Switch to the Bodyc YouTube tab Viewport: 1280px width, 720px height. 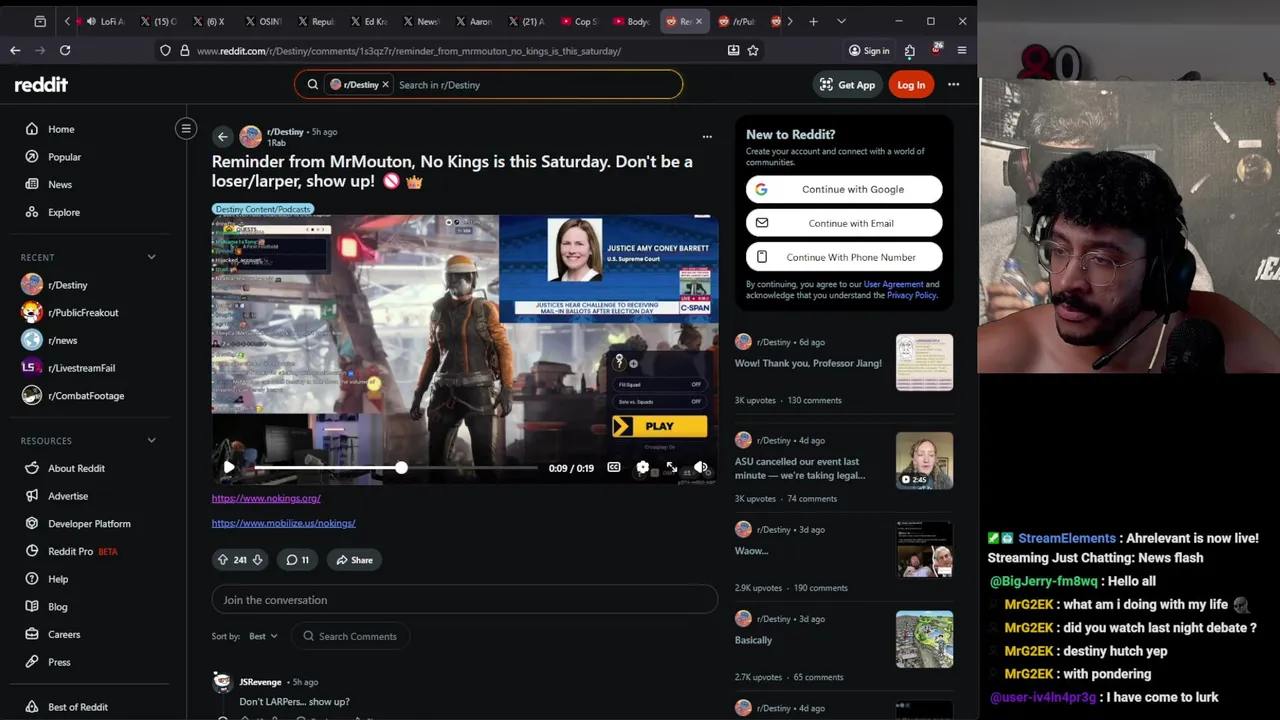tap(632, 21)
